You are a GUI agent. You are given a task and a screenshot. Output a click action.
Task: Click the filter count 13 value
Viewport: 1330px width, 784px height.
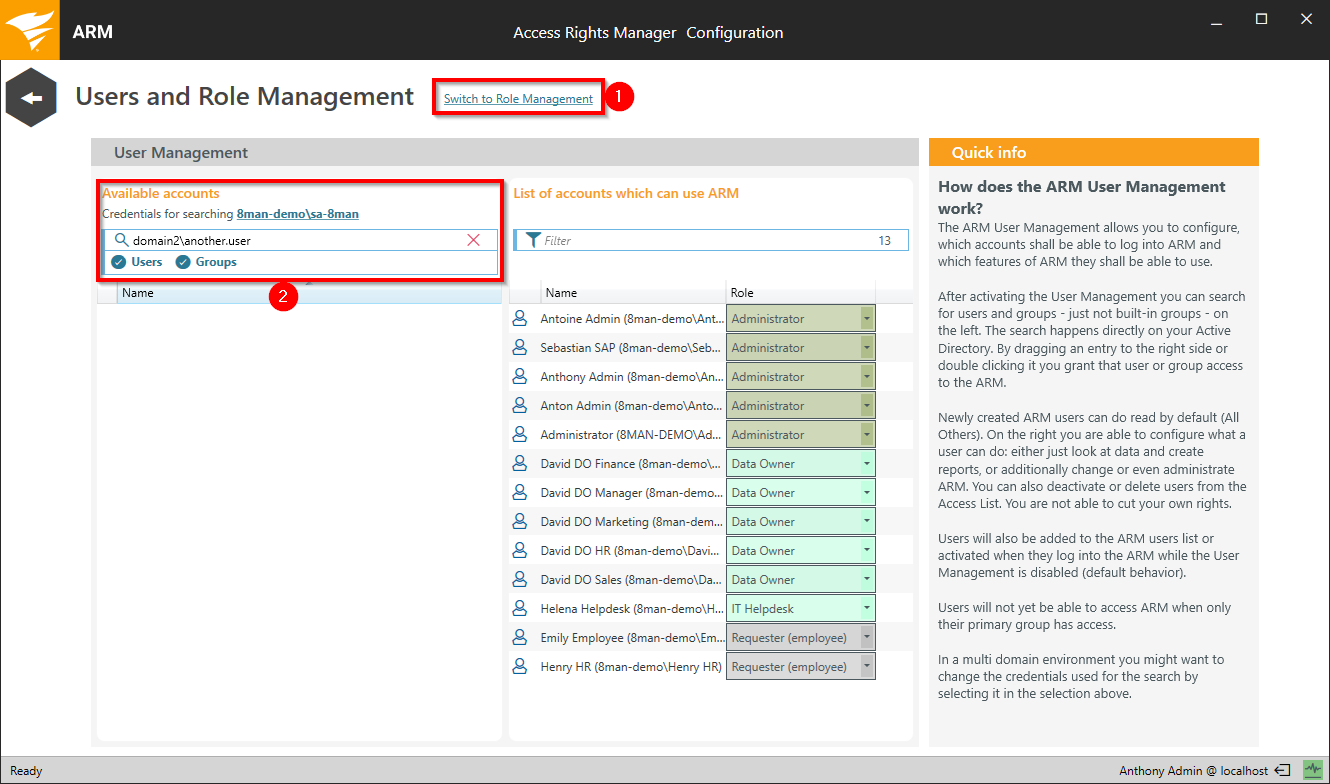(x=884, y=240)
